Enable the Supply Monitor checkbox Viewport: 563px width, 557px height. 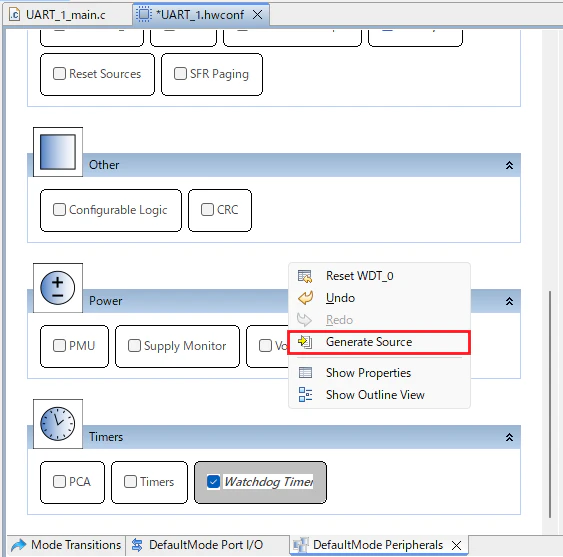tap(134, 345)
